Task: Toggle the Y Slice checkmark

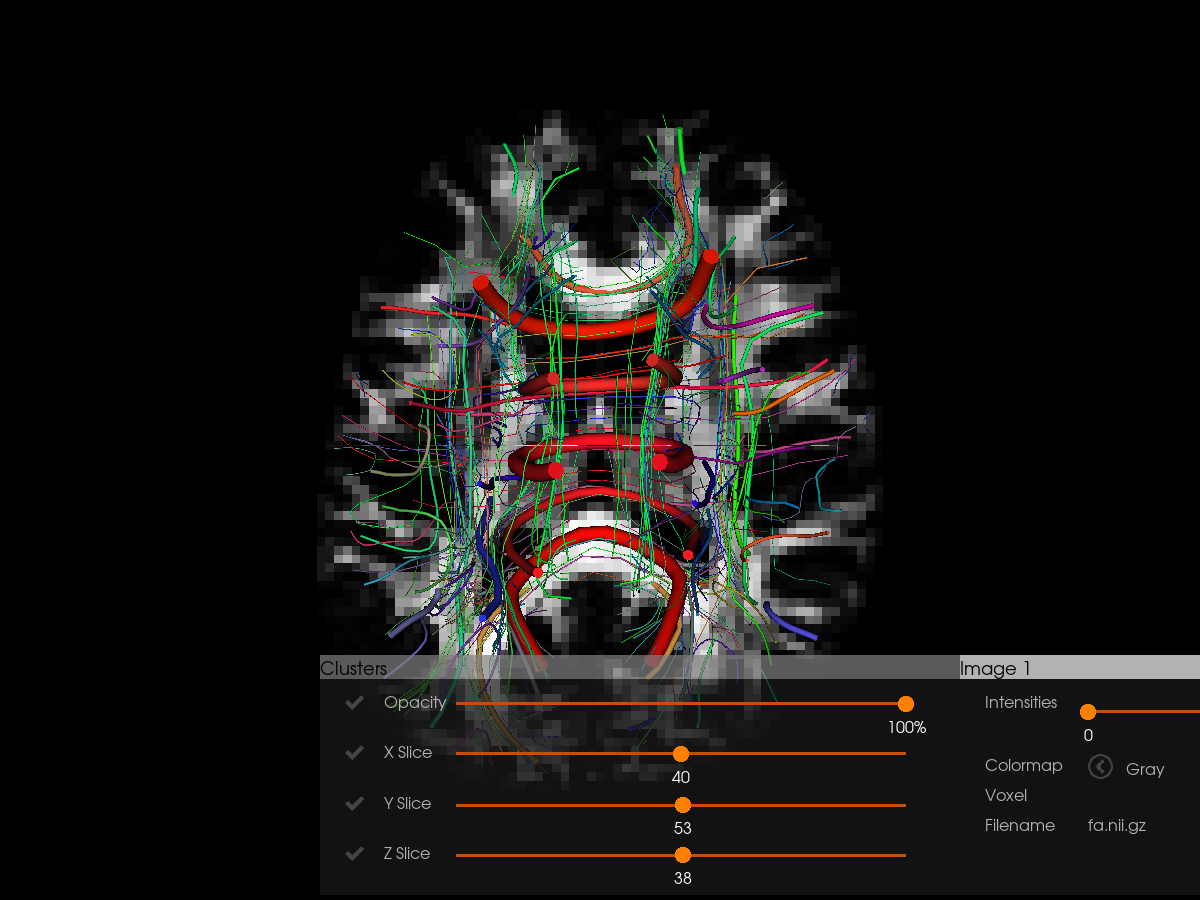Action: pyautogui.click(x=354, y=804)
